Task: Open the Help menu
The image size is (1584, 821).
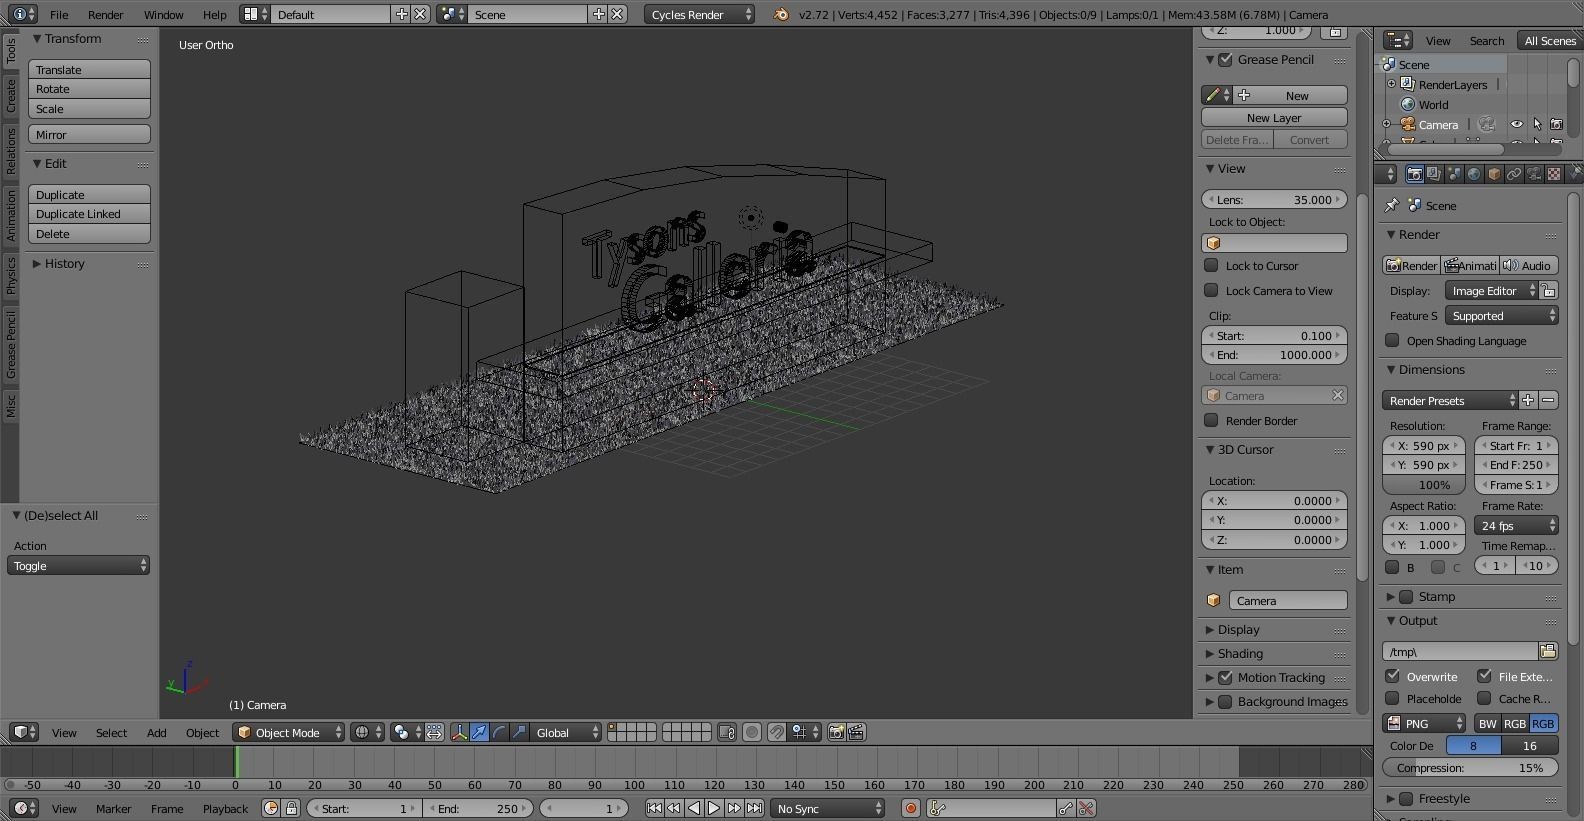Action: tap(214, 14)
